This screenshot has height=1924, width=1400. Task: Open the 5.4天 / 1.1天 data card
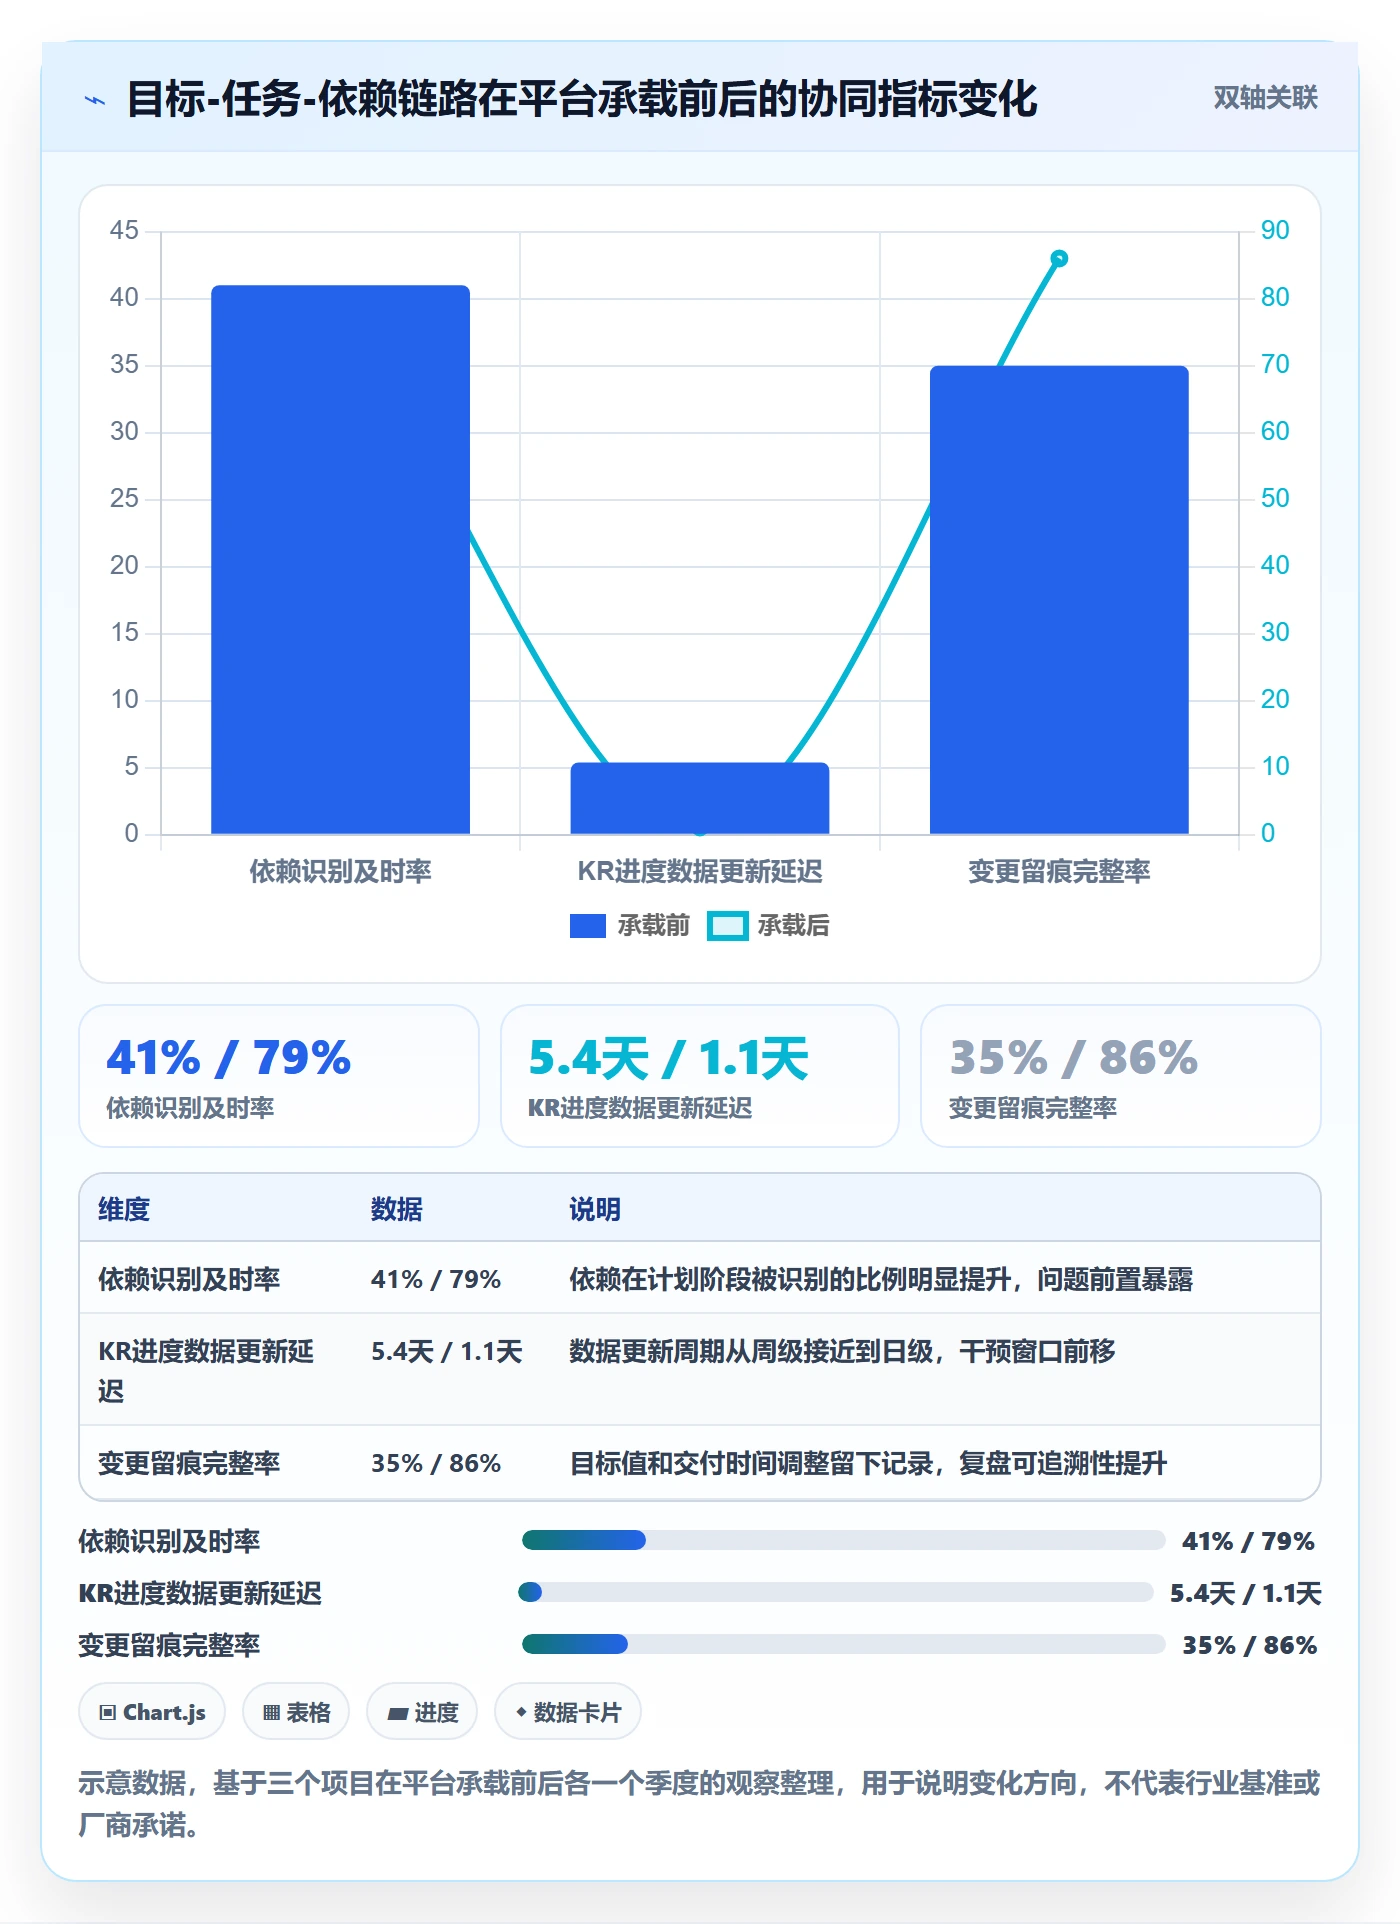click(x=700, y=1076)
